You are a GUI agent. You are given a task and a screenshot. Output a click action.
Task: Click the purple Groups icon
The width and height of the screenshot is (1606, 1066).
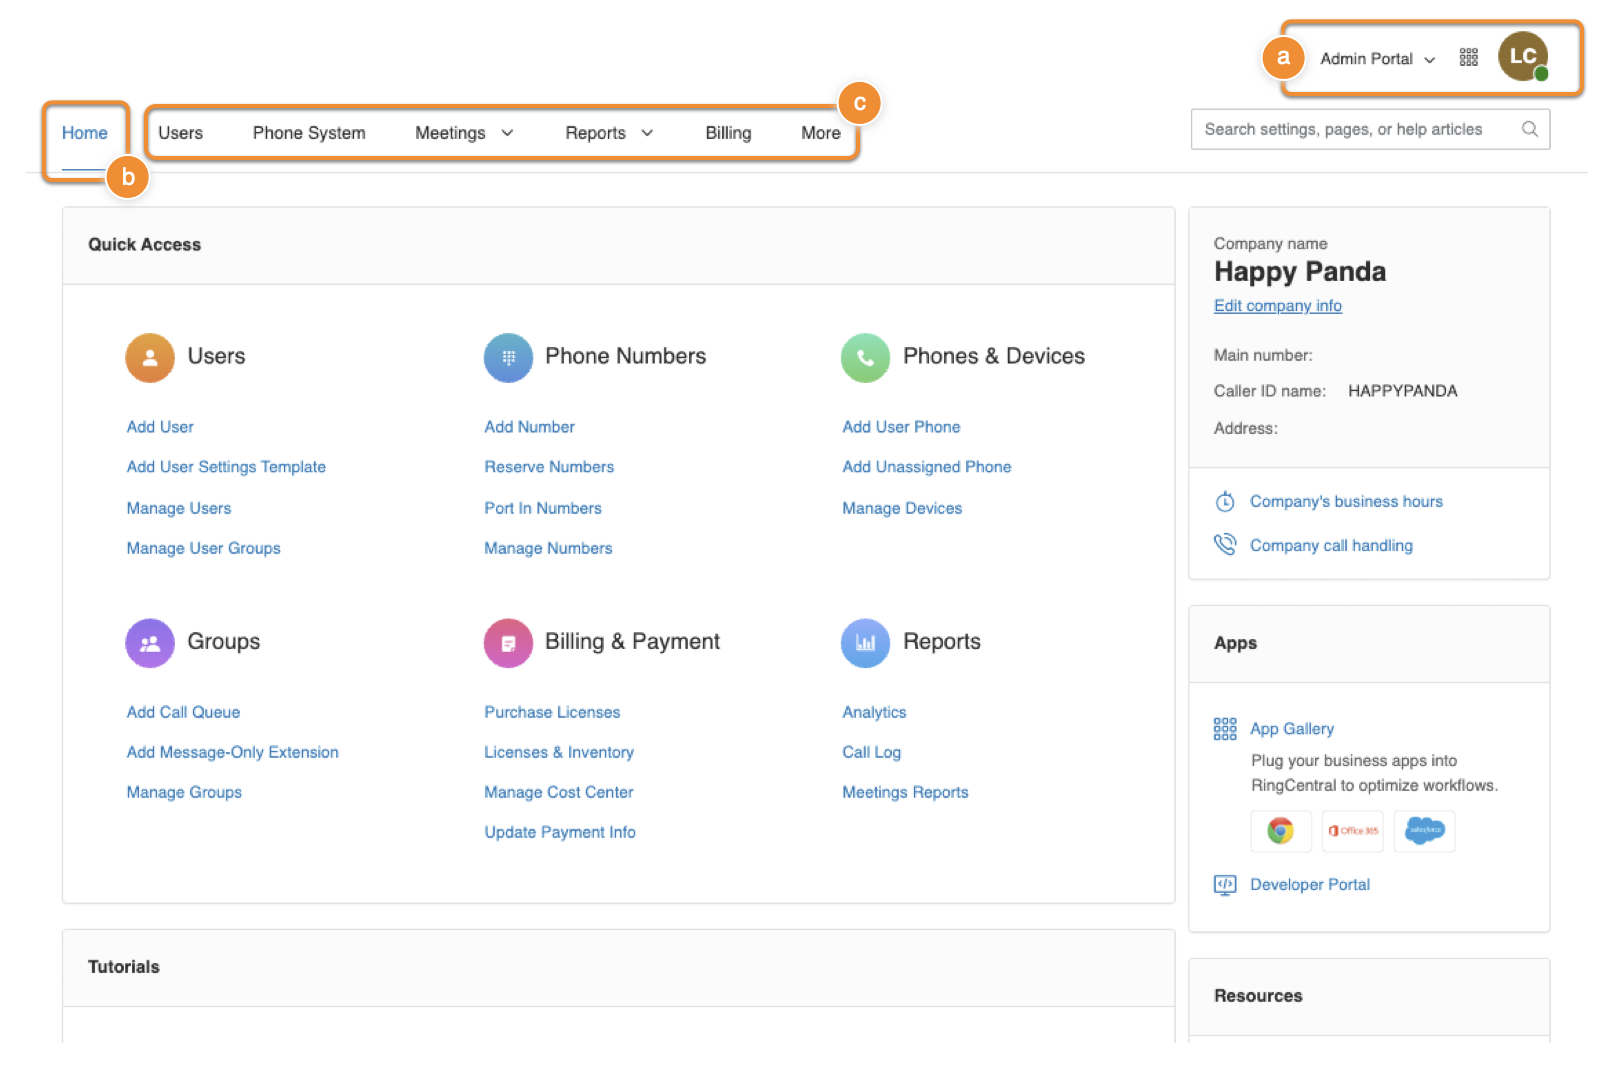150,642
